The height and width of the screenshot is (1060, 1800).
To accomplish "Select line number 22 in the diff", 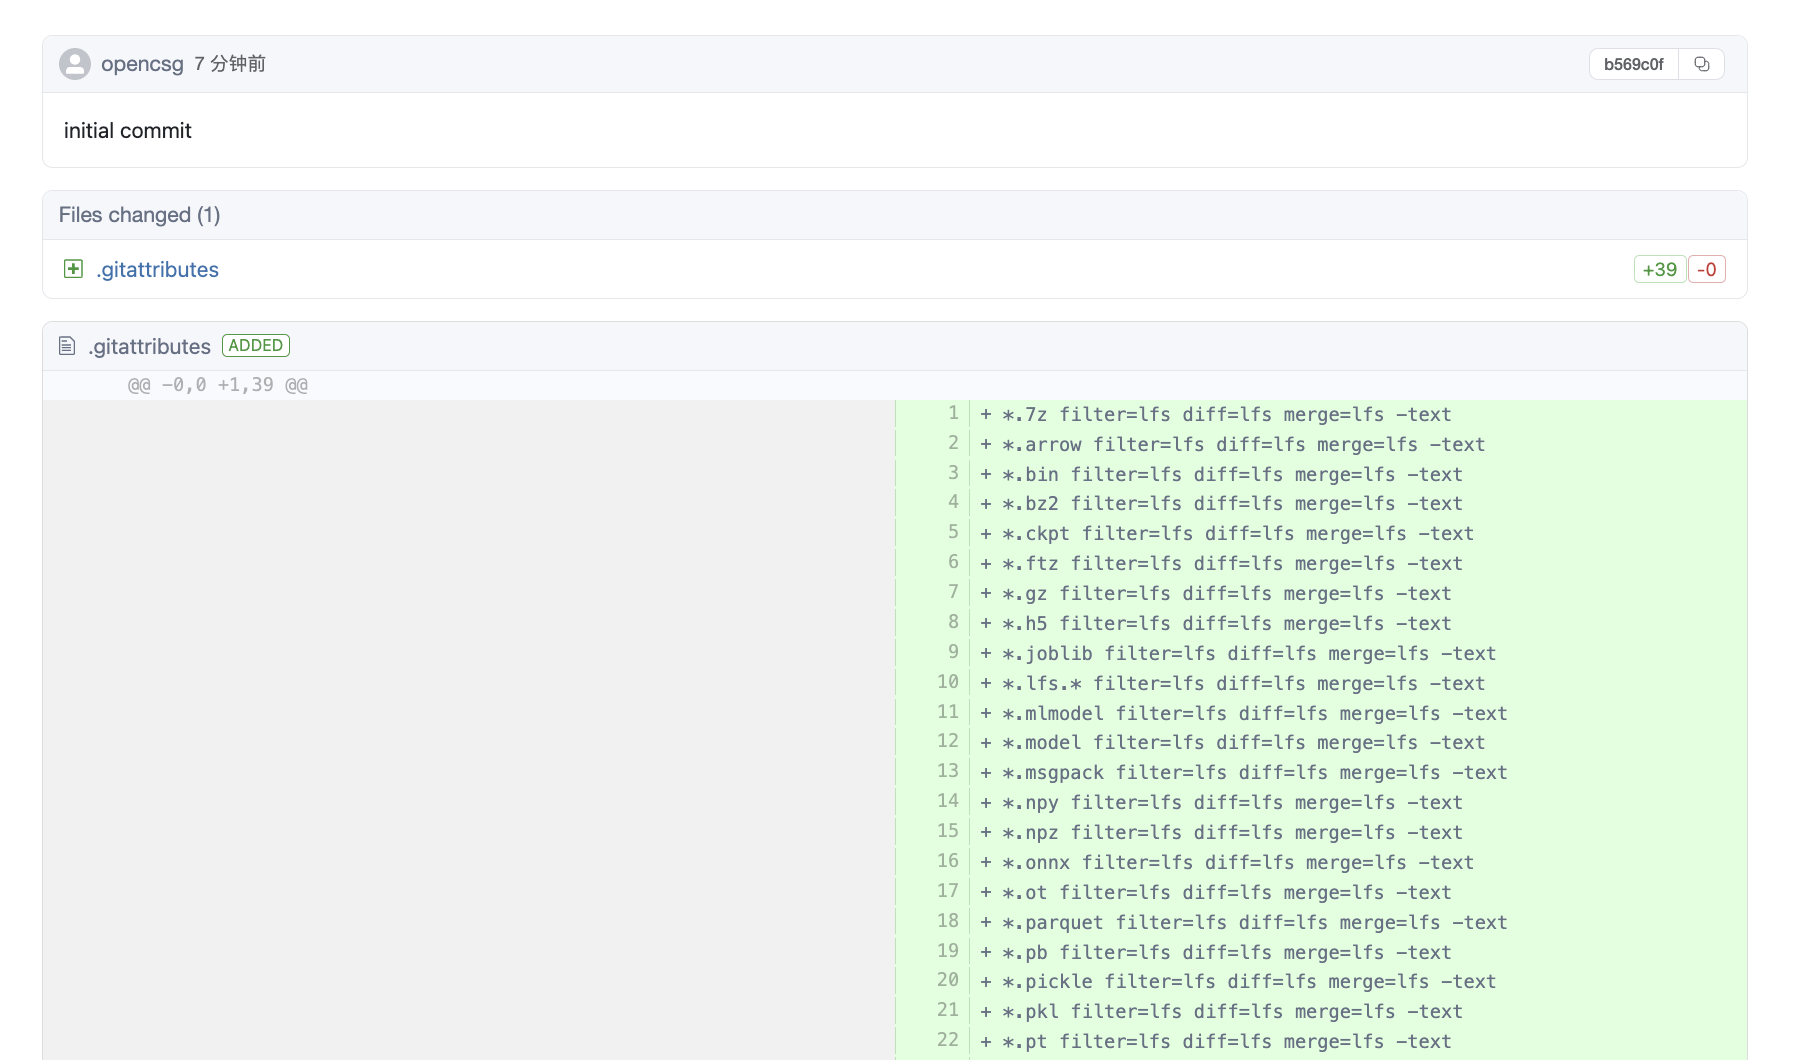I will 947,1040.
